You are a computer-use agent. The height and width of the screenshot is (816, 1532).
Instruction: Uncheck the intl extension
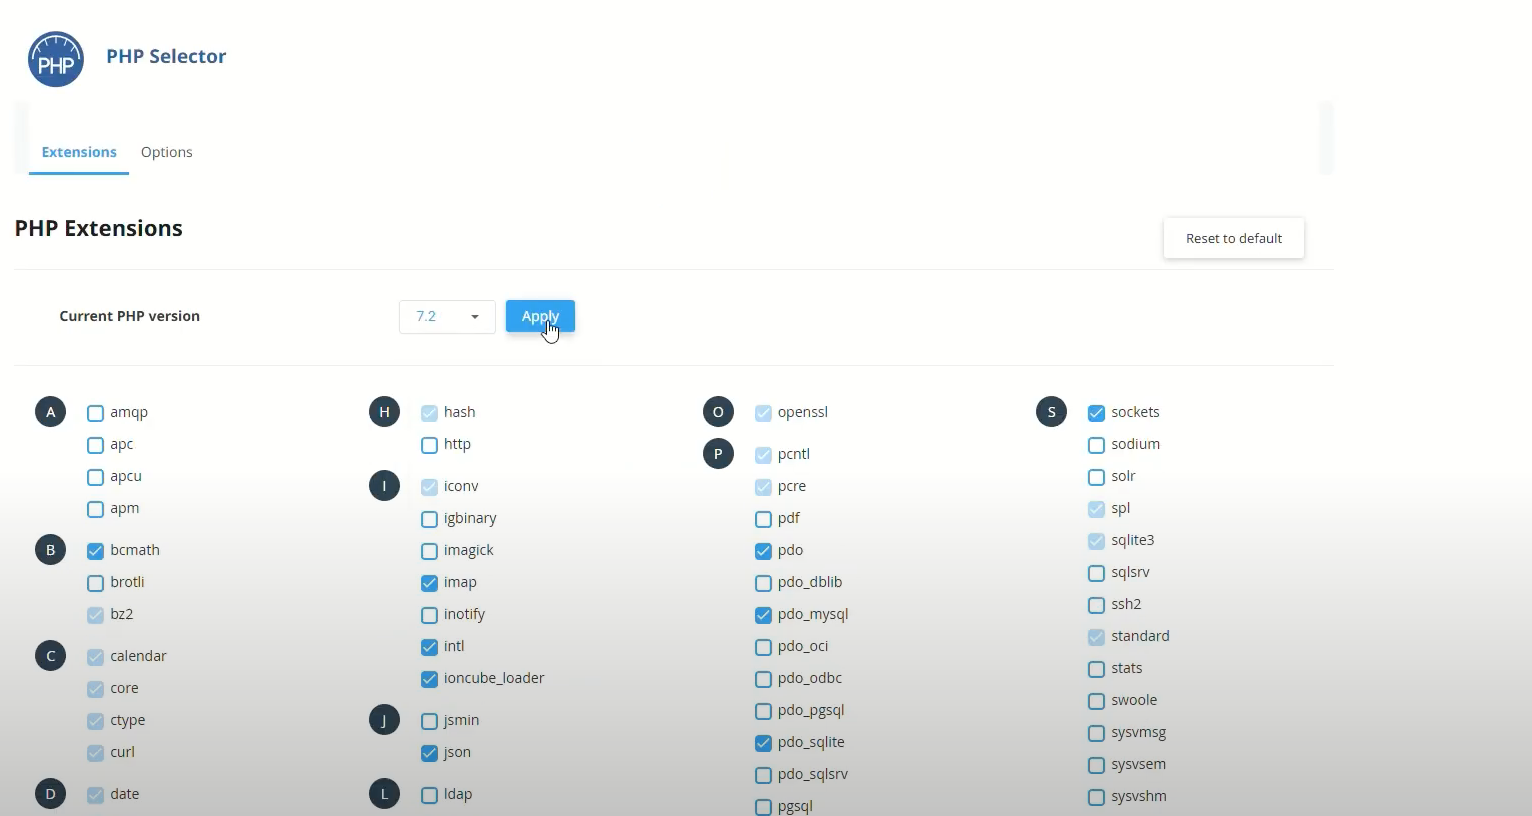(429, 647)
